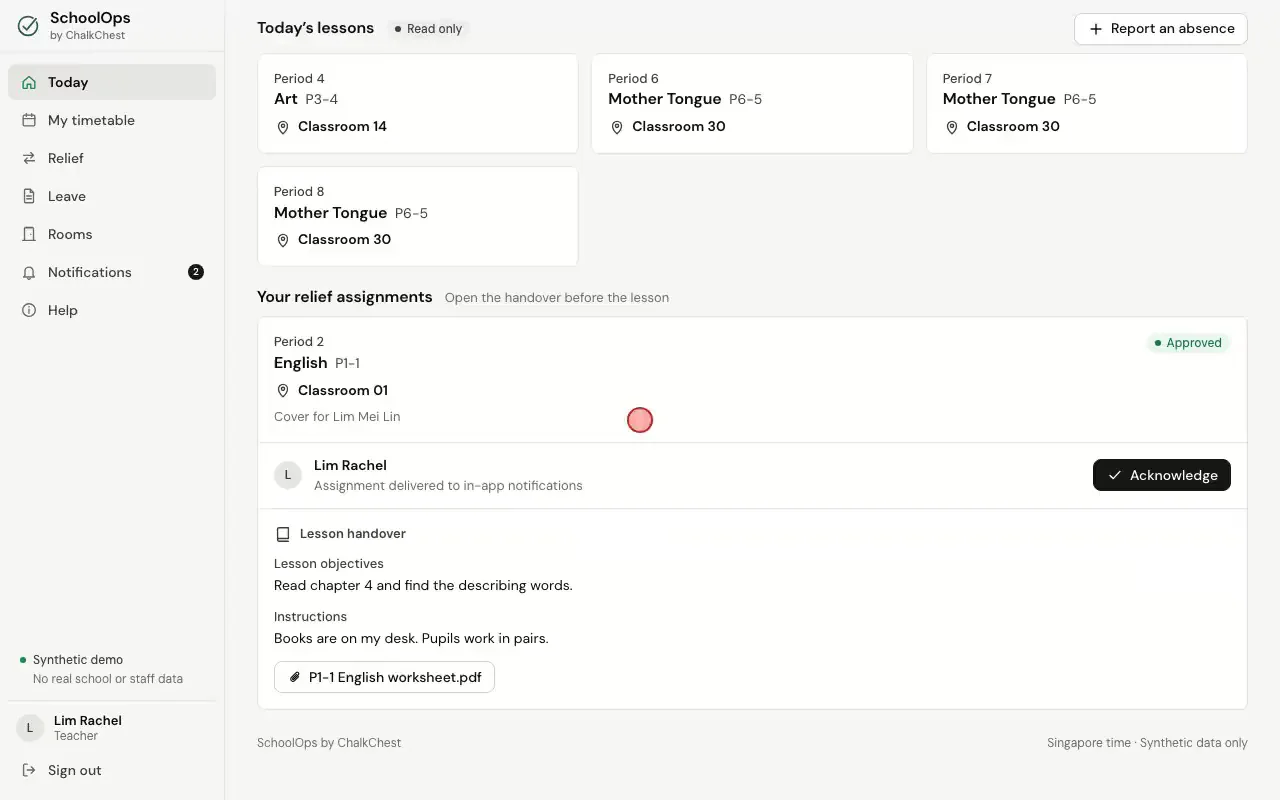Click the door icon beside Rooms
This screenshot has height=800, width=1280.
pyautogui.click(x=29, y=234)
